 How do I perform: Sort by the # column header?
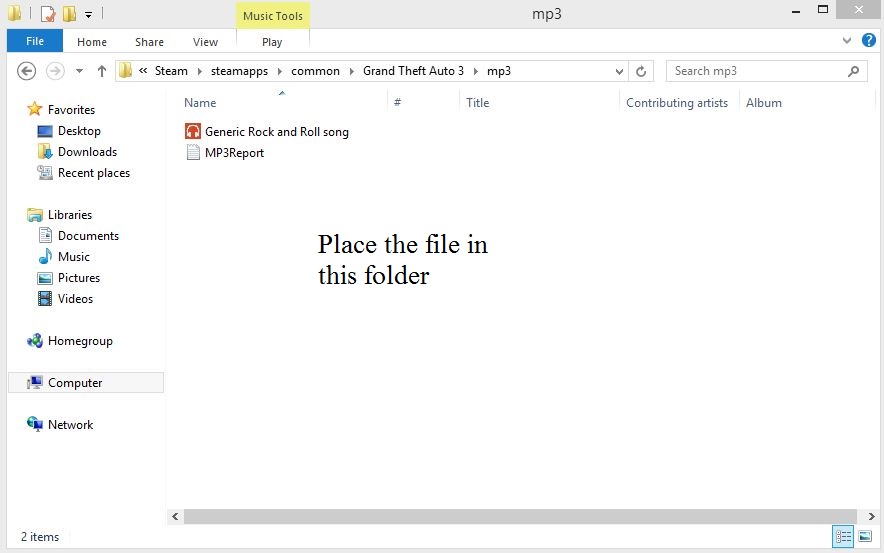tap(397, 103)
